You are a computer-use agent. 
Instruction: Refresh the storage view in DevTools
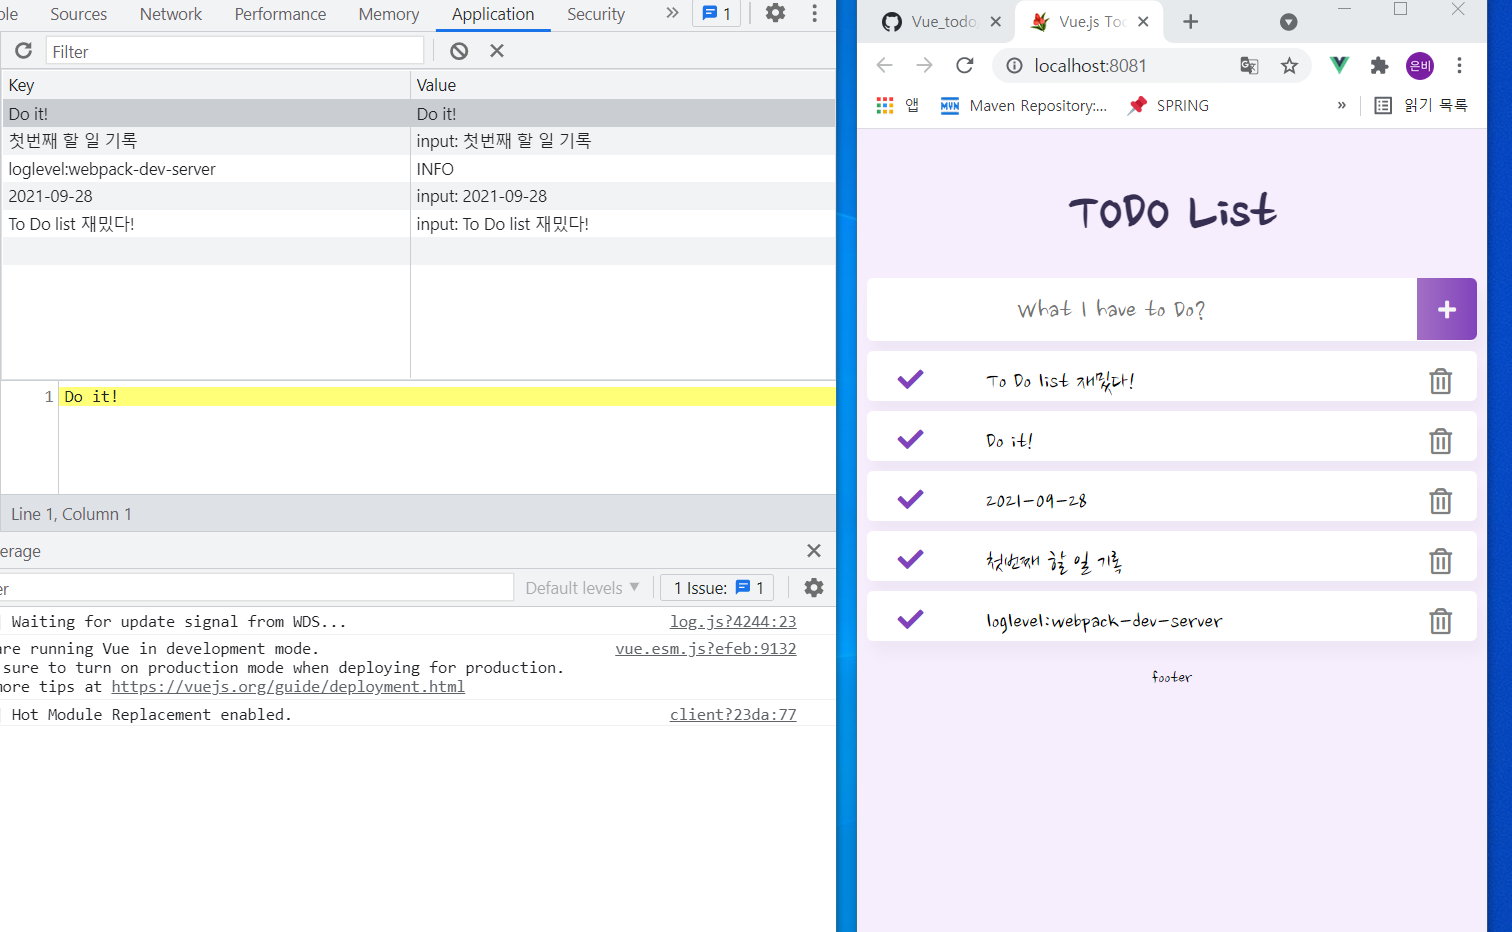pyautogui.click(x=24, y=51)
